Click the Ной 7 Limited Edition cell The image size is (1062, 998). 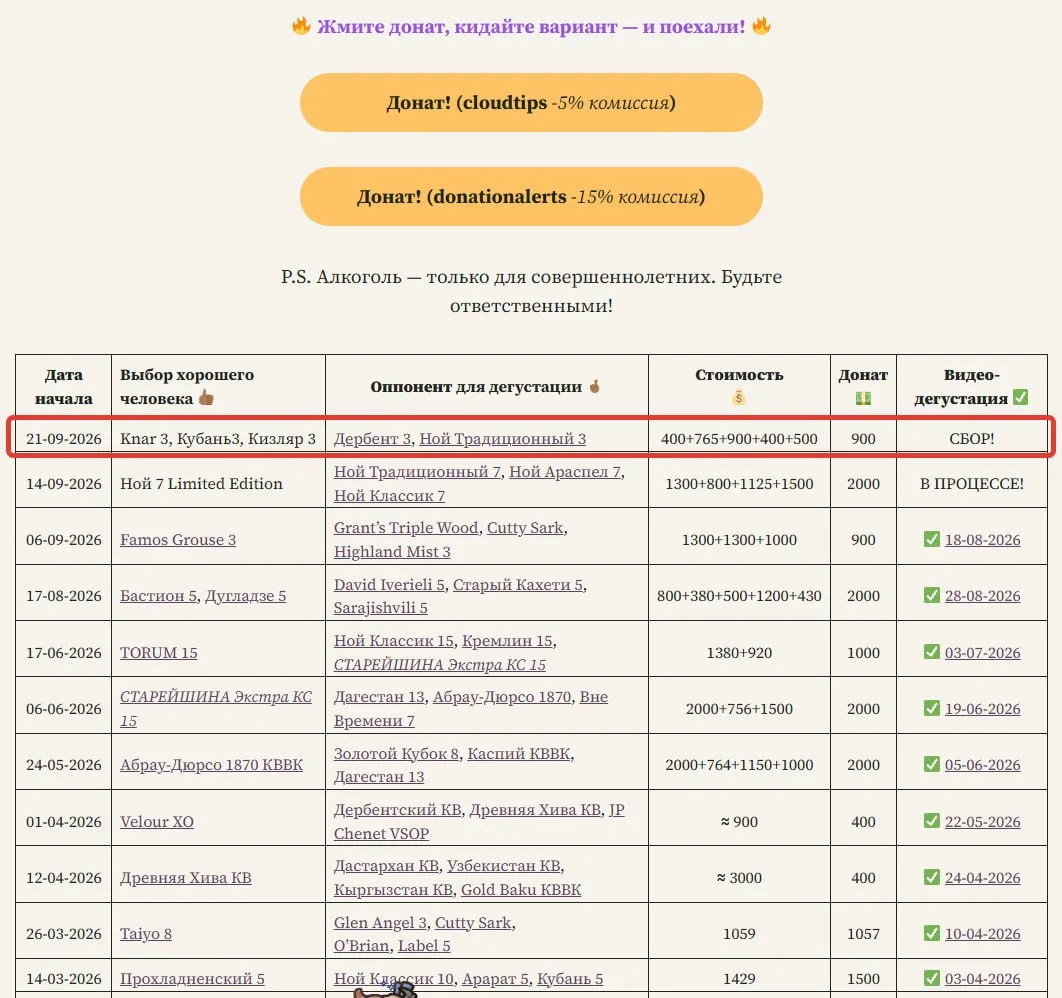tap(218, 484)
